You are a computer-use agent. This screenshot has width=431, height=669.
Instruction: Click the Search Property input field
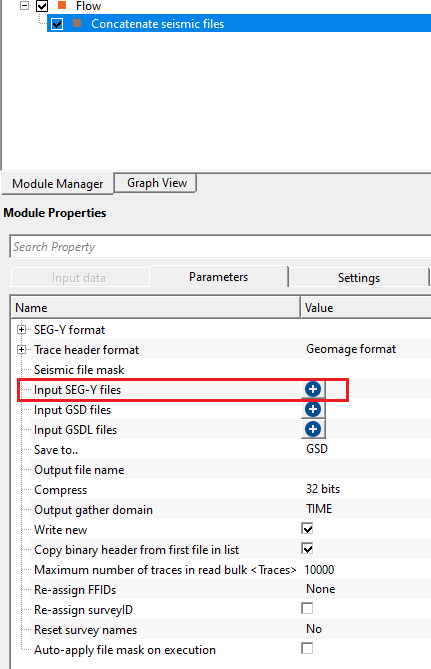(x=220, y=247)
